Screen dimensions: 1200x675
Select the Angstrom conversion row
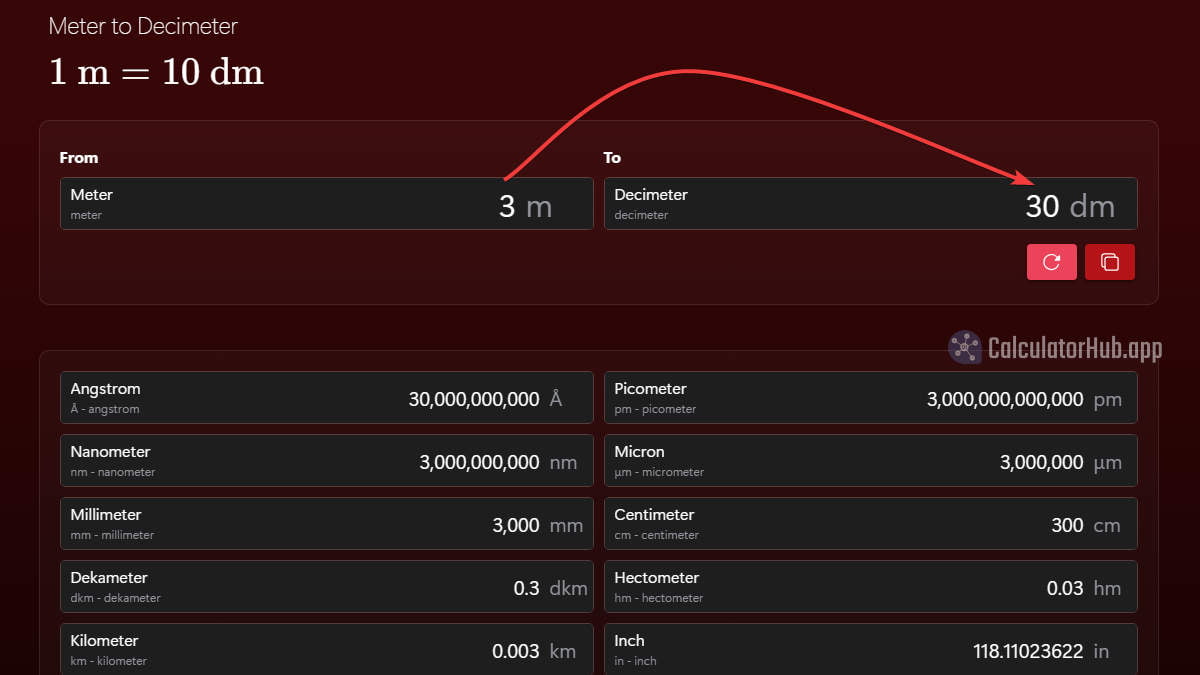coord(327,397)
